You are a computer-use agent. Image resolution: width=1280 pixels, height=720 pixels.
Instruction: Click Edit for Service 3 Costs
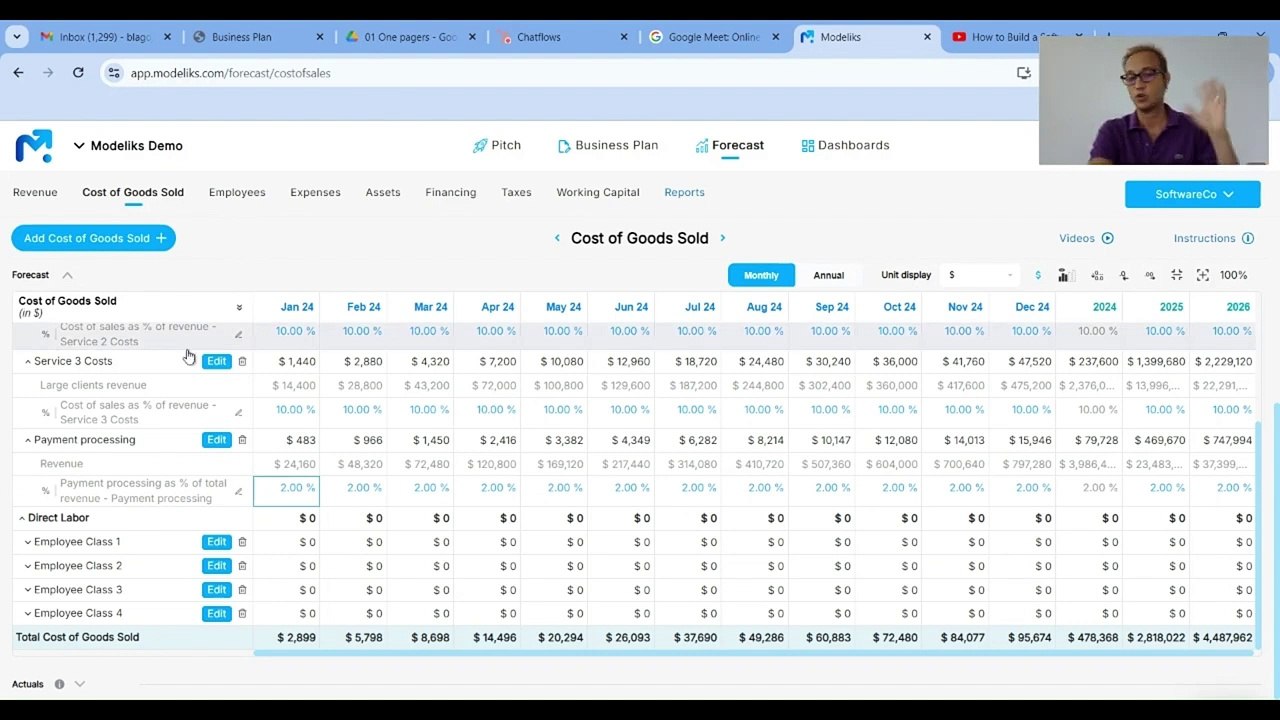click(216, 361)
